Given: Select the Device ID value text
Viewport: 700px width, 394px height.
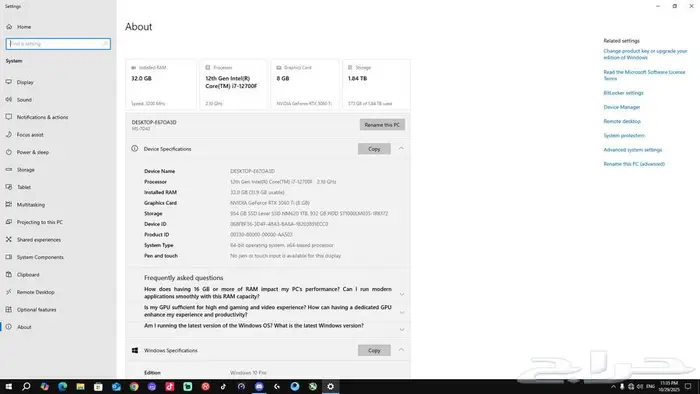Looking at the screenshot, I should pos(279,224).
